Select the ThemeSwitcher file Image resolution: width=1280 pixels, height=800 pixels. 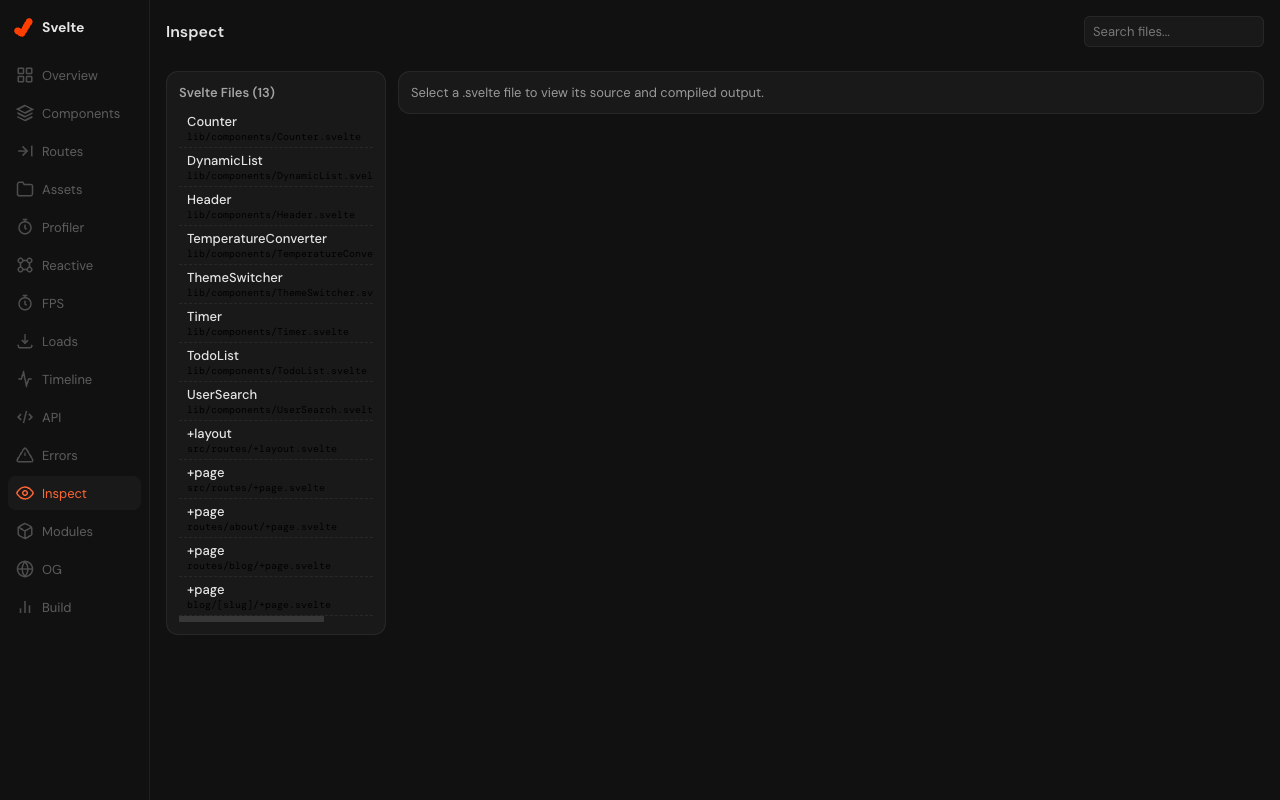[x=276, y=285]
